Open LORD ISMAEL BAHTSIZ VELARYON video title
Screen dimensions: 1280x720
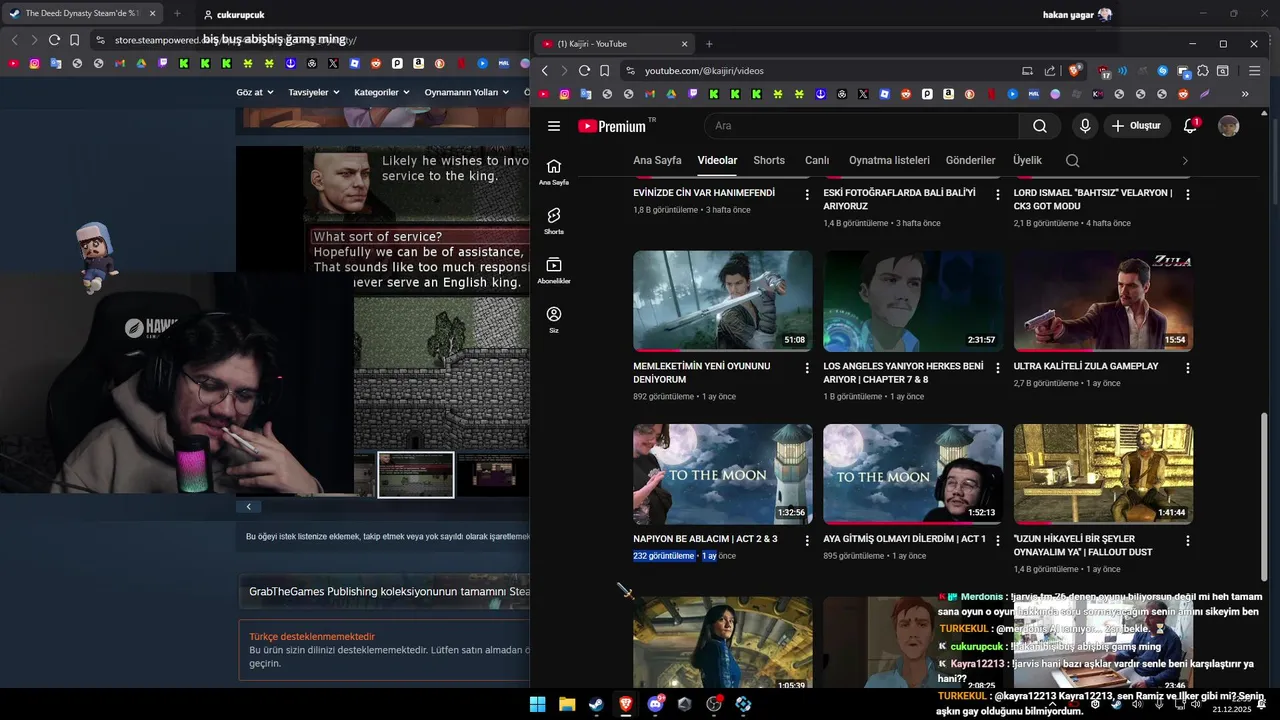(x=1093, y=199)
